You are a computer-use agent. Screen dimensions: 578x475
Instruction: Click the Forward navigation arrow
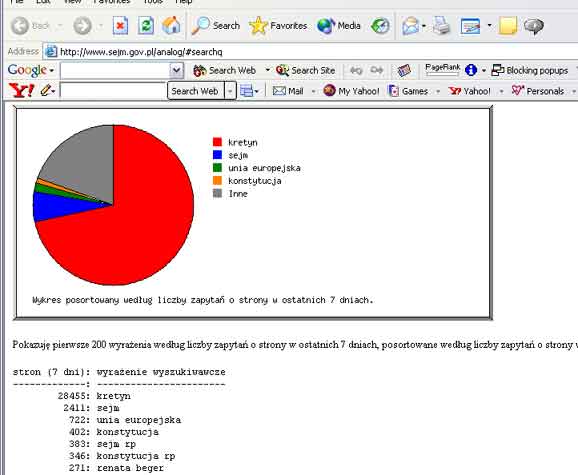pos(83,26)
